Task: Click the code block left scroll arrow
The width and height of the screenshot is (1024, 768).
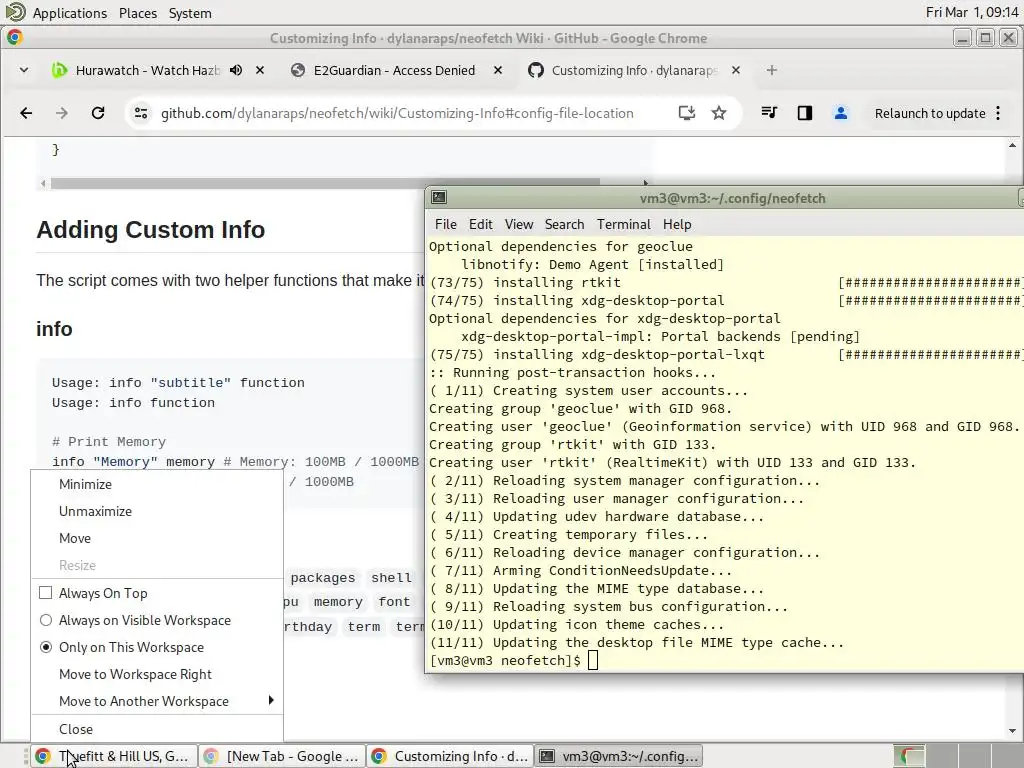Action: [43, 184]
